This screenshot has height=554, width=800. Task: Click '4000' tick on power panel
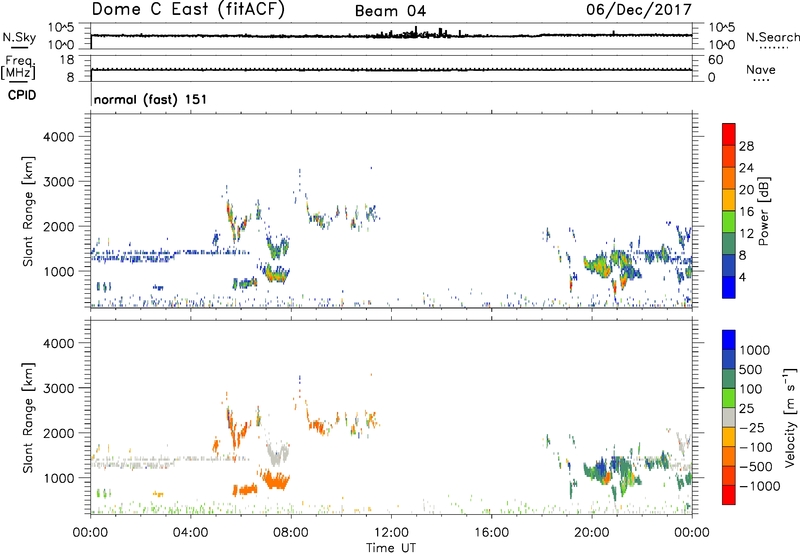58,137
